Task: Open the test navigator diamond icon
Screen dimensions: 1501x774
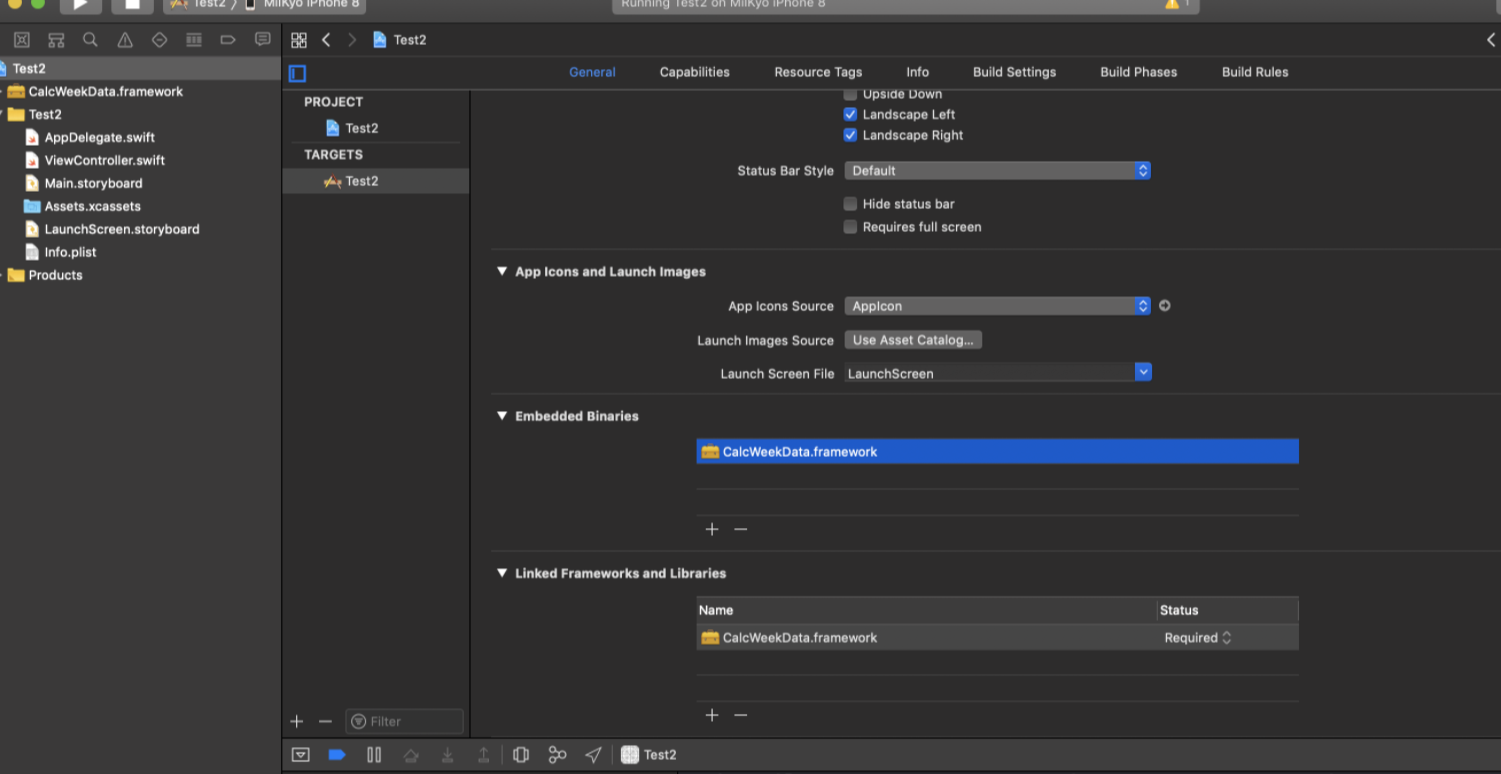Action: 159,40
